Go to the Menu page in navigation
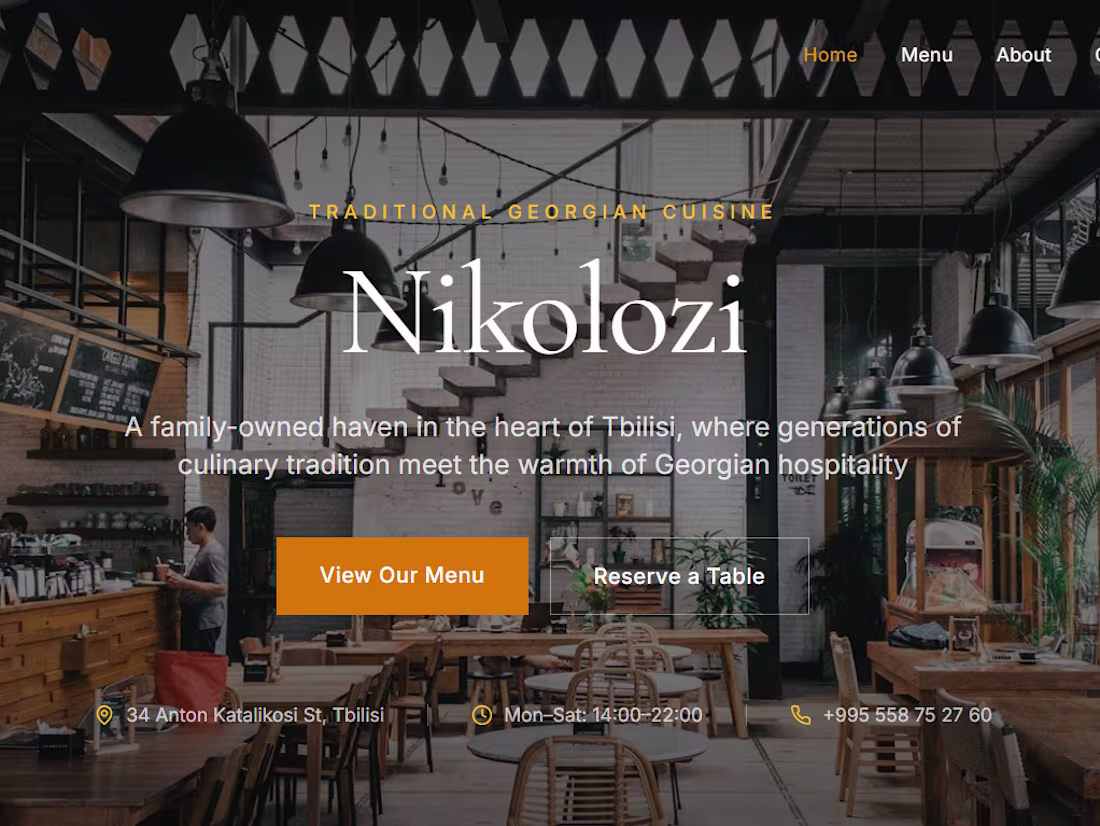 pos(927,55)
